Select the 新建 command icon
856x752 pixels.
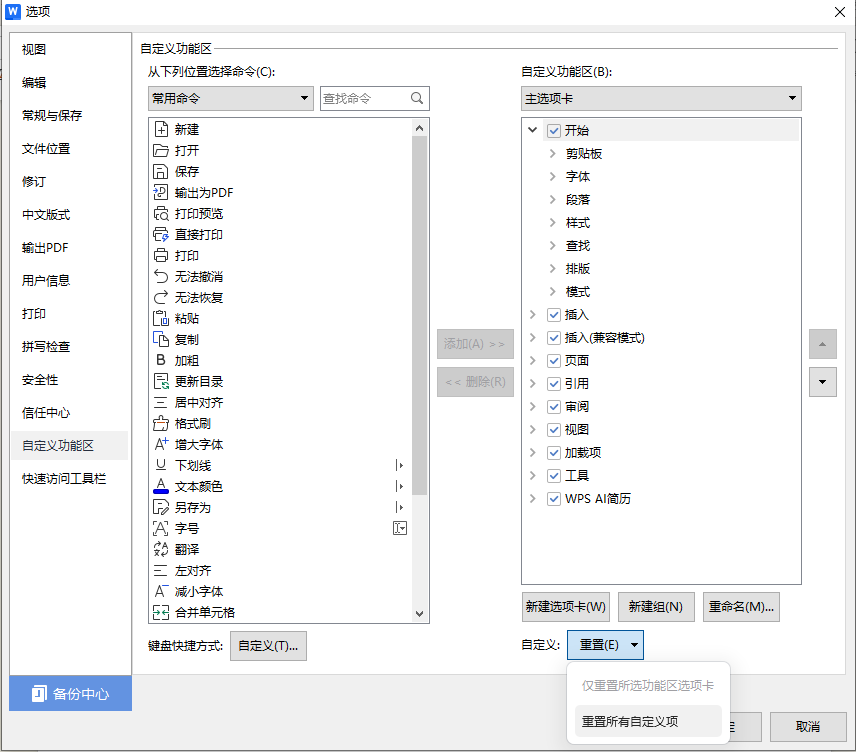tap(161, 129)
